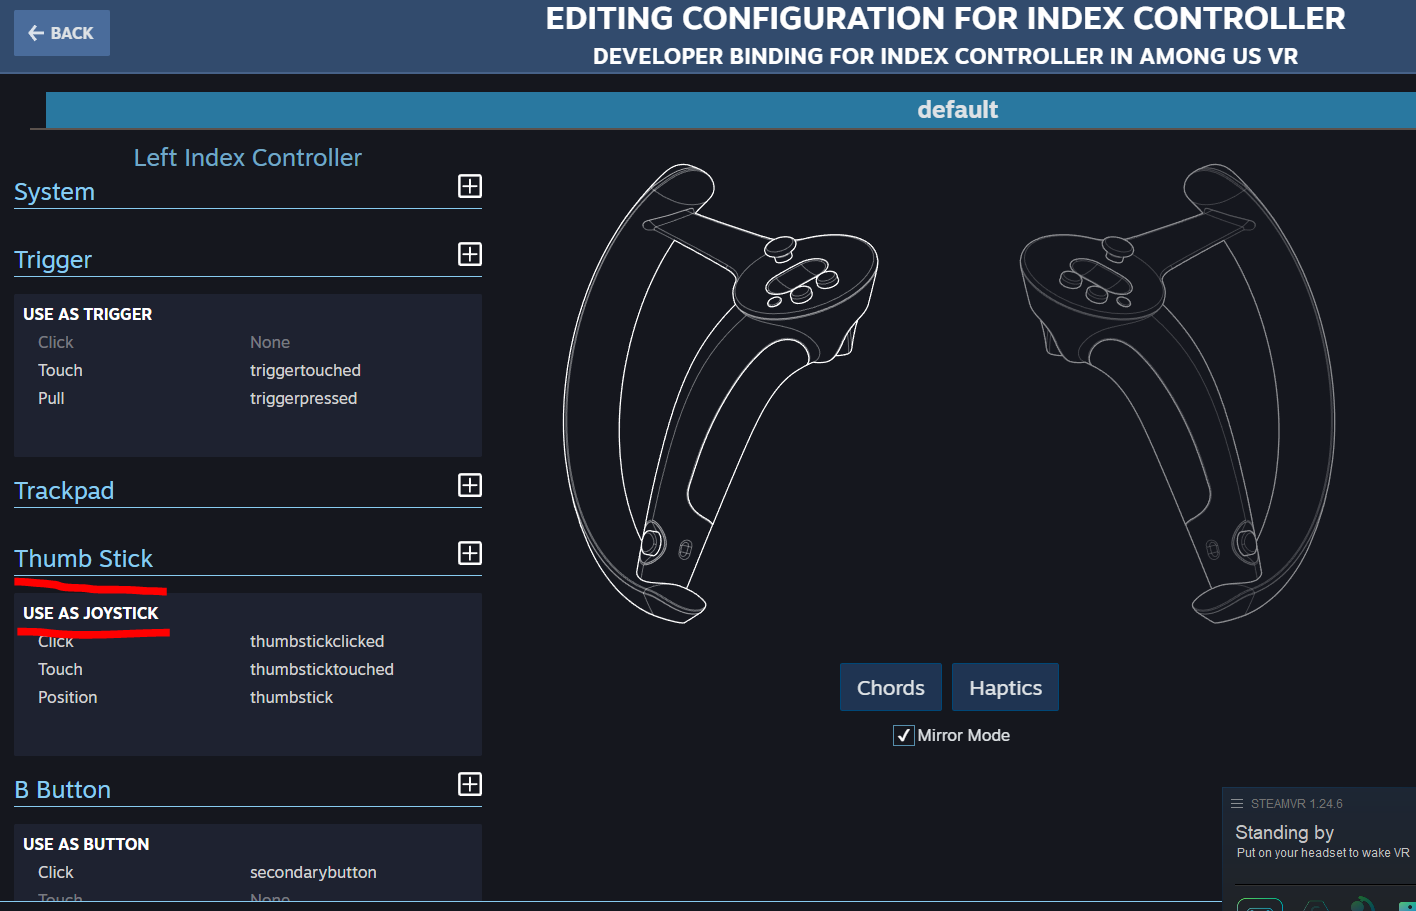This screenshot has height=911, width=1416.
Task: Click the thumbstick Position row label
Action: [68, 697]
